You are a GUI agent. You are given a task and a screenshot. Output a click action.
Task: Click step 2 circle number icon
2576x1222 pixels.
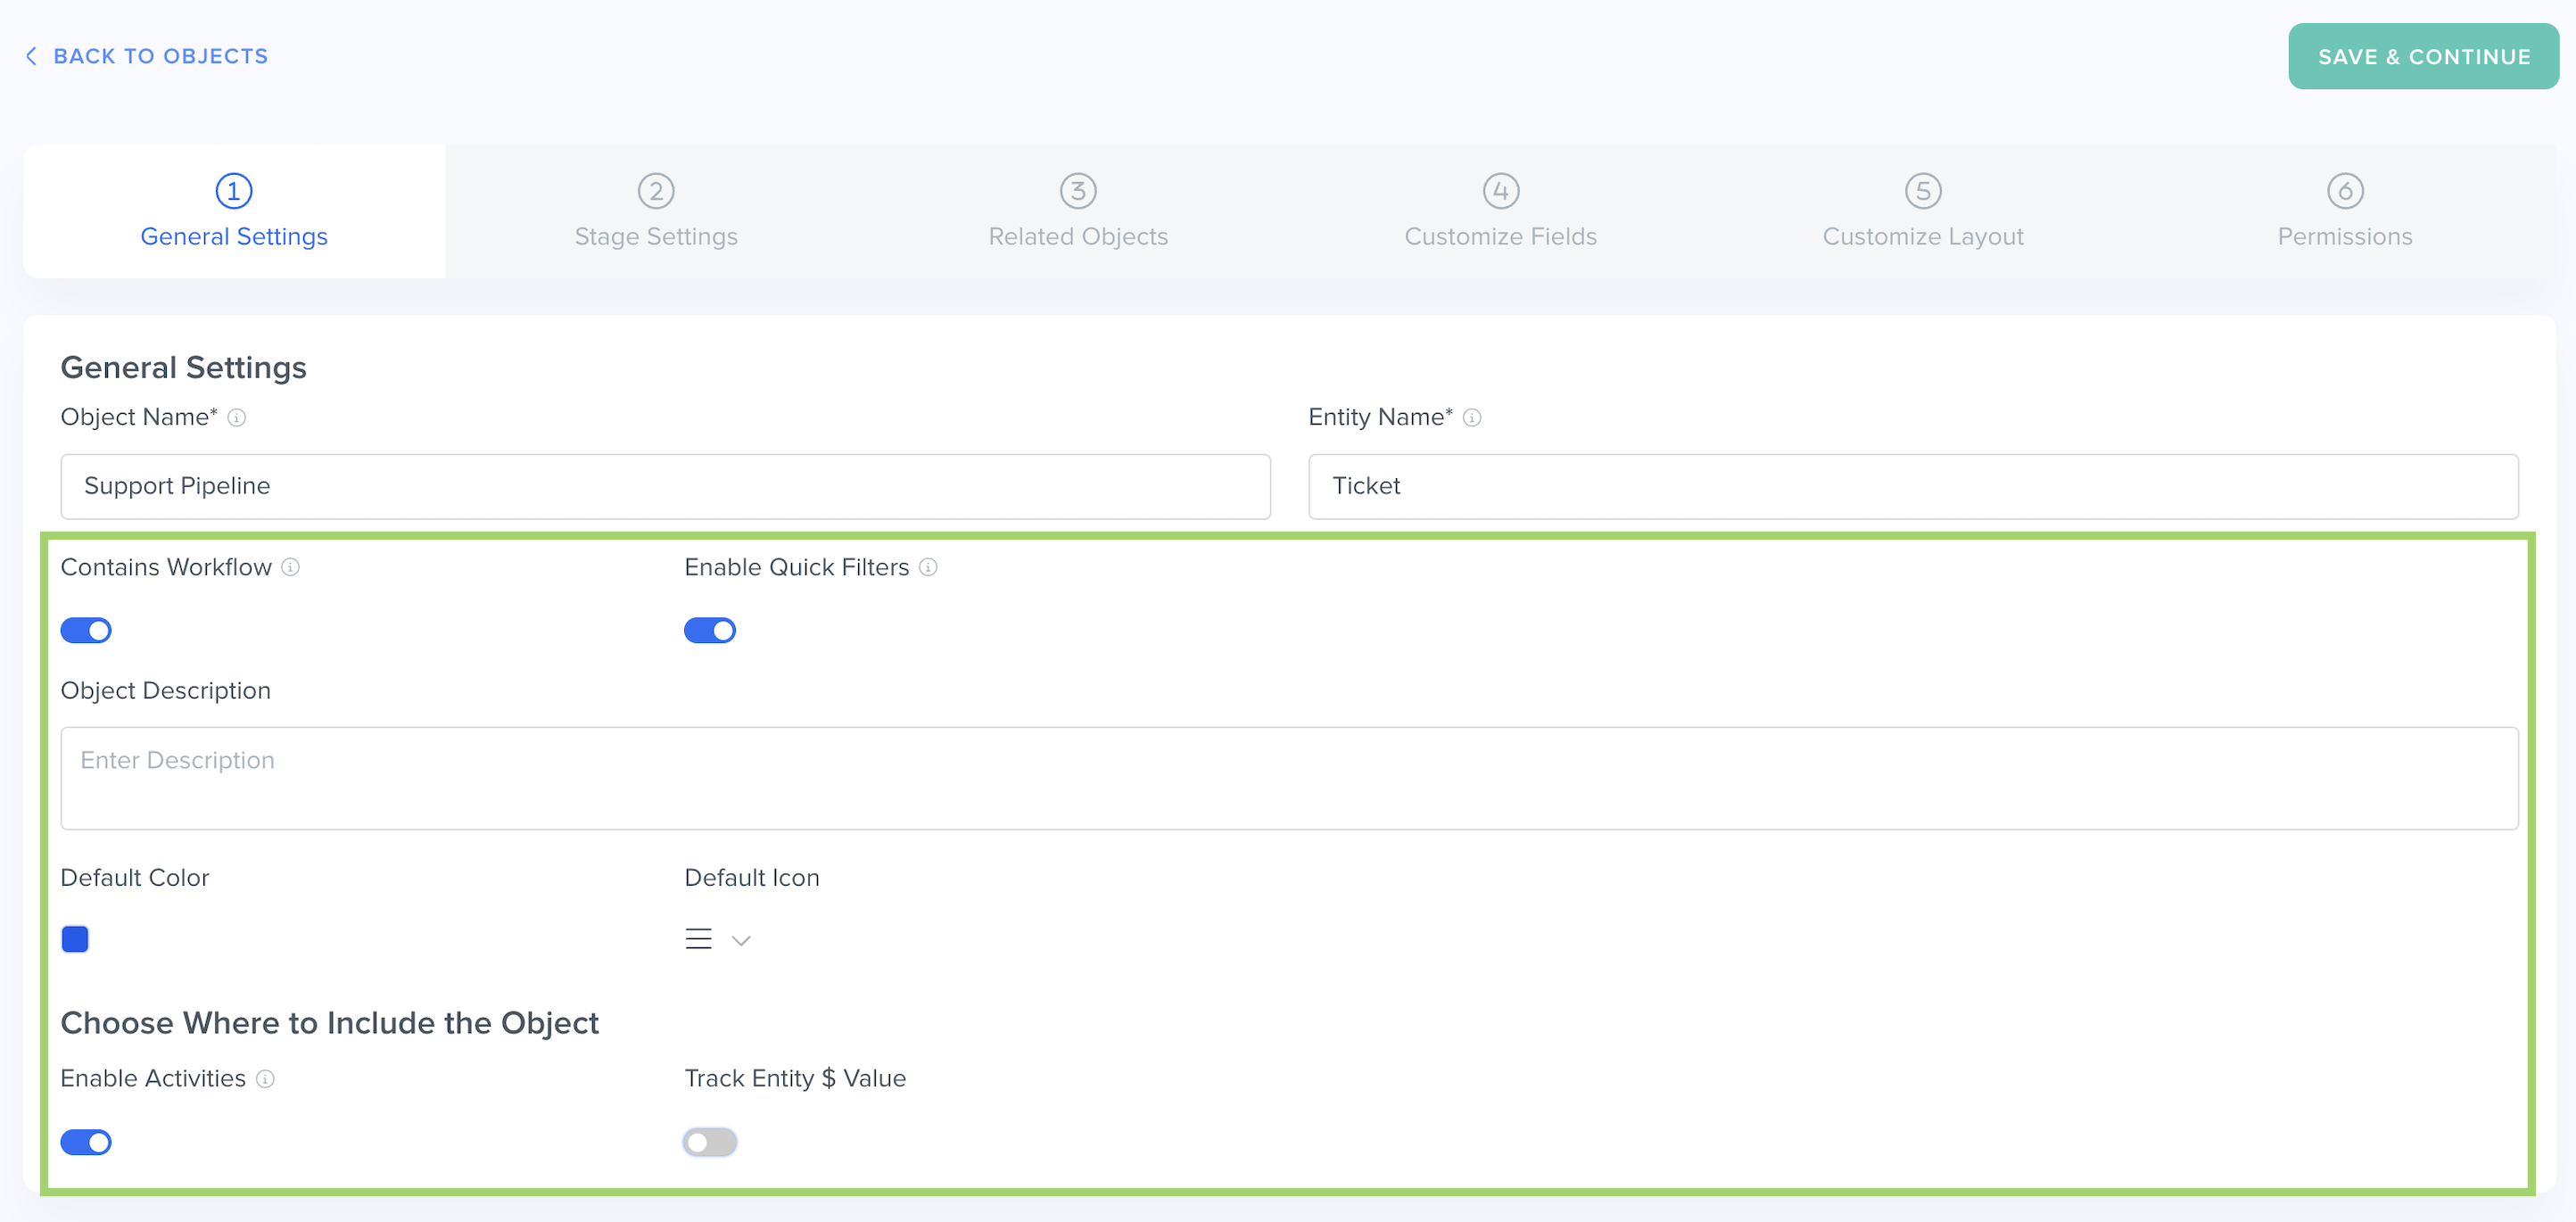tap(656, 191)
